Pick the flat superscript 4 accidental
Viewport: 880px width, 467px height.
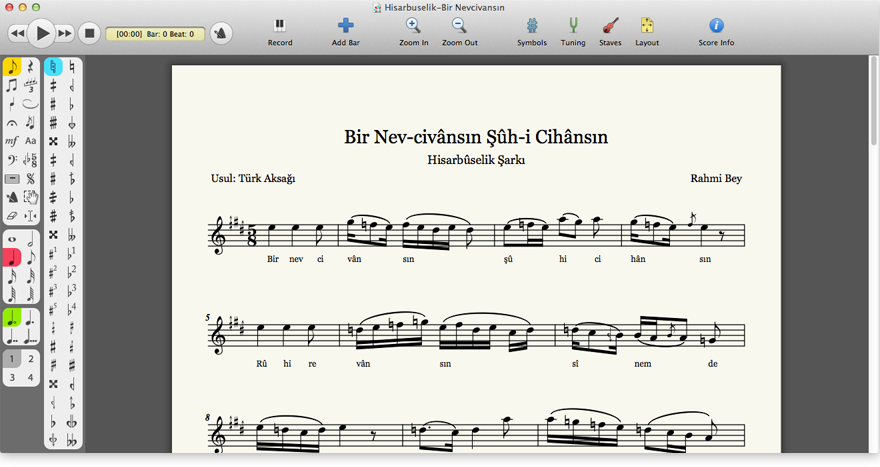coord(72,309)
